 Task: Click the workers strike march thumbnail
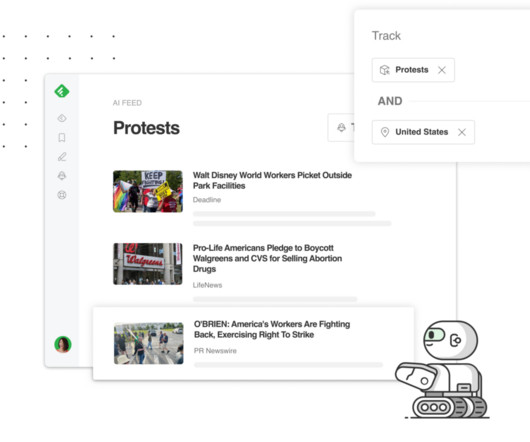pyautogui.click(x=149, y=343)
